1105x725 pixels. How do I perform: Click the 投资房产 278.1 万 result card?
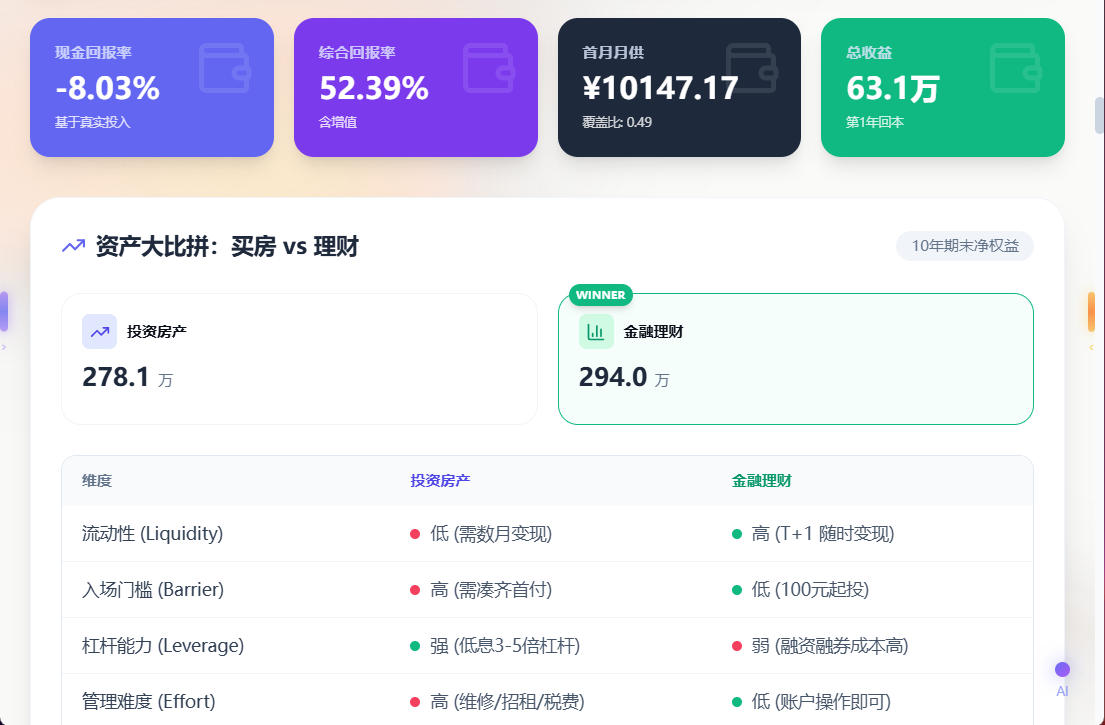[300, 359]
